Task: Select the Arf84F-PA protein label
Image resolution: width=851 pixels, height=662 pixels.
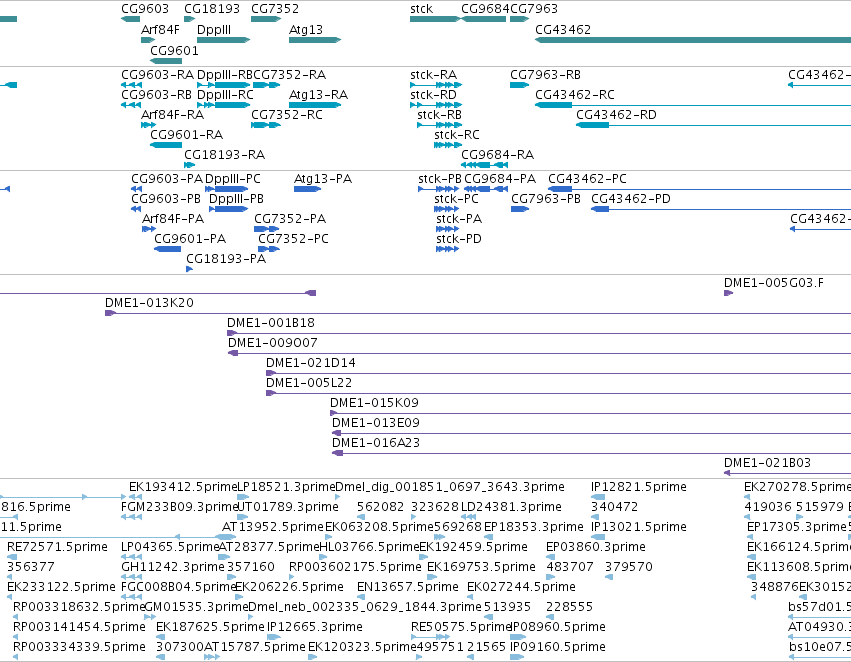Action: coord(173,219)
